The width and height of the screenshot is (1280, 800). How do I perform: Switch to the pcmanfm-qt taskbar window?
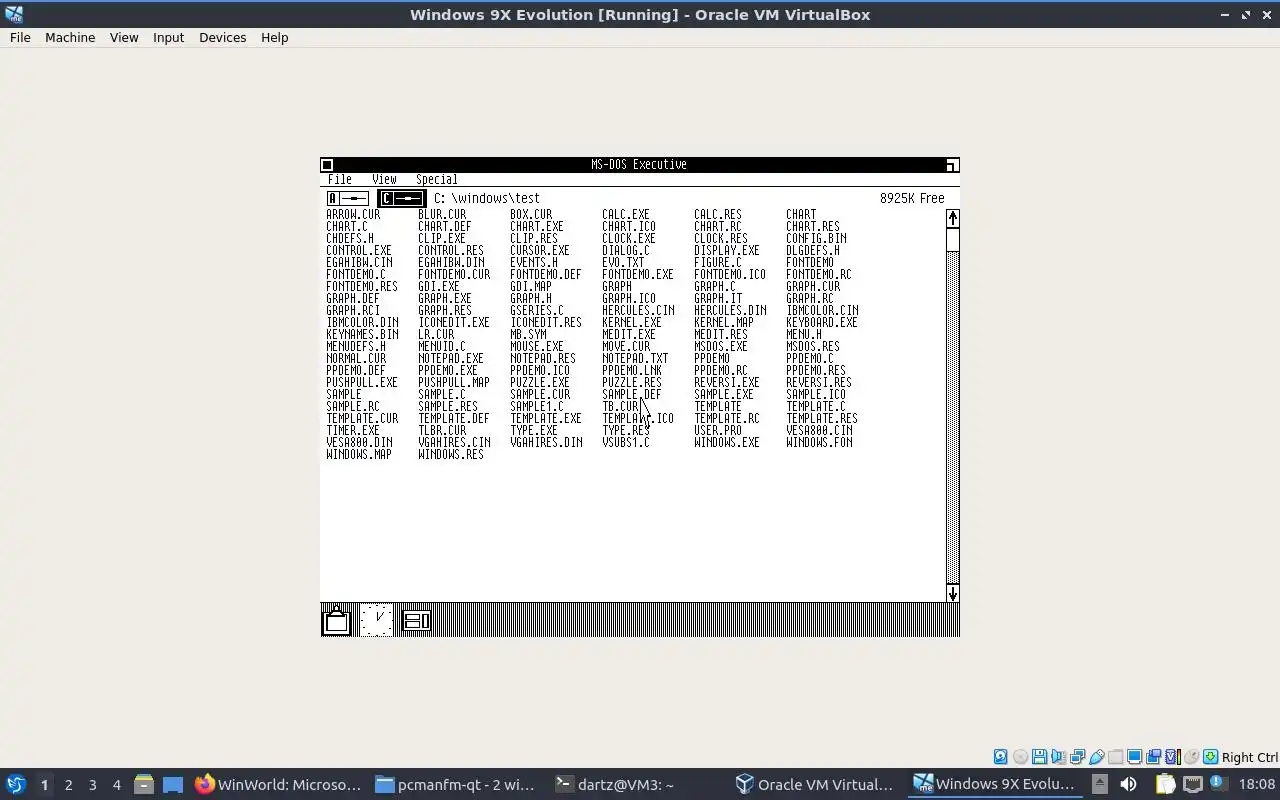click(456, 785)
